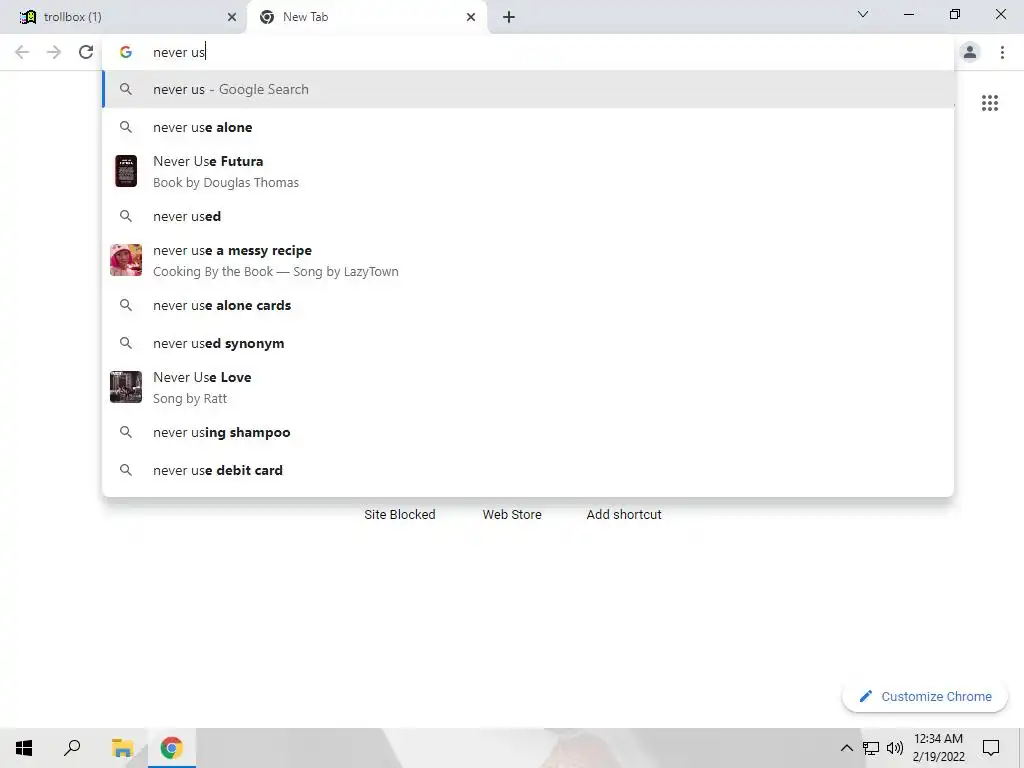This screenshot has height=768, width=1024.
Task: Choose 'never use a messy recipe' suggestion
Action: click(x=528, y=261)
